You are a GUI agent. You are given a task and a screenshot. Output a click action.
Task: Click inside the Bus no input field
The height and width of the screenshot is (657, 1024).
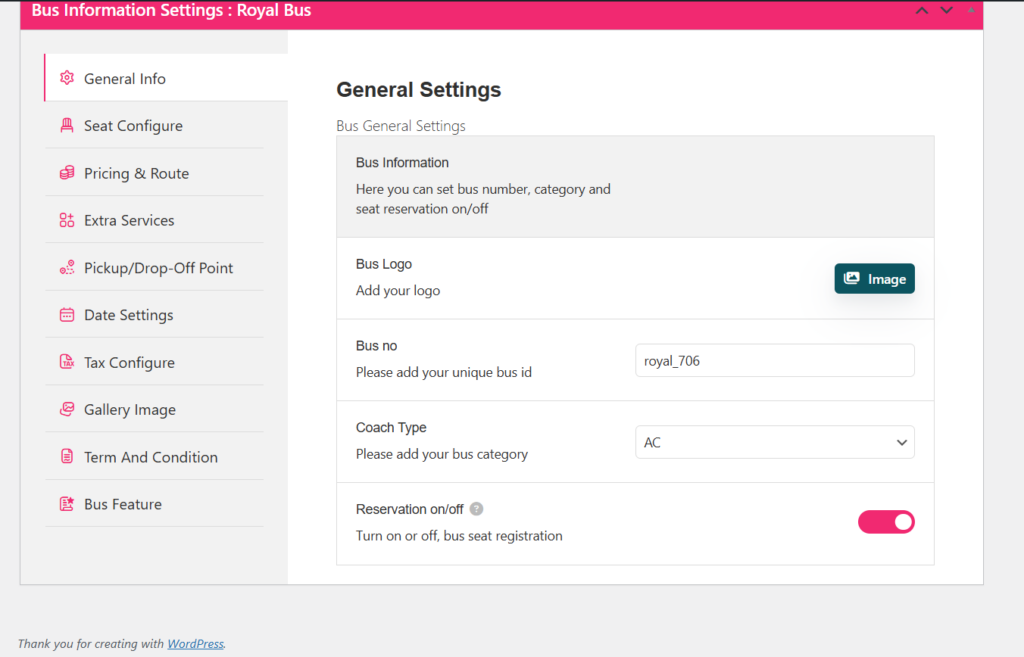click(775, 360)
